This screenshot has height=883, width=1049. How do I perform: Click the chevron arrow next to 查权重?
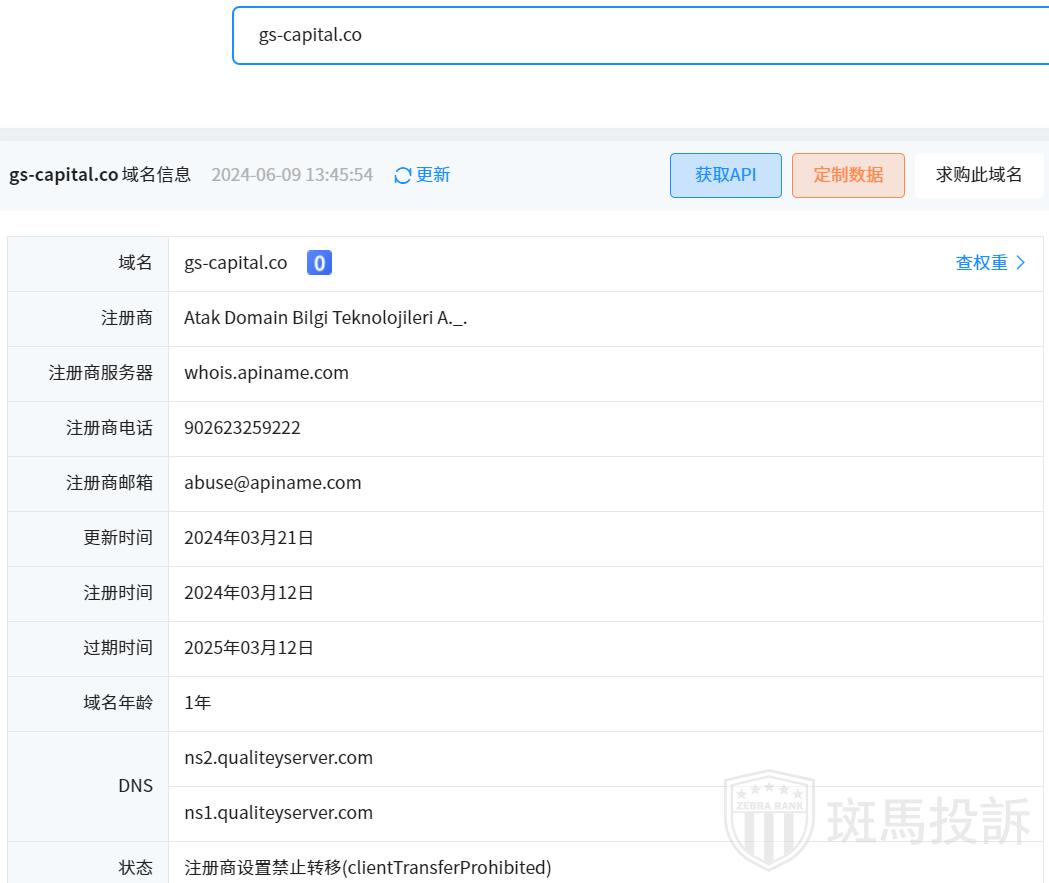click(x=1021, y=263)
